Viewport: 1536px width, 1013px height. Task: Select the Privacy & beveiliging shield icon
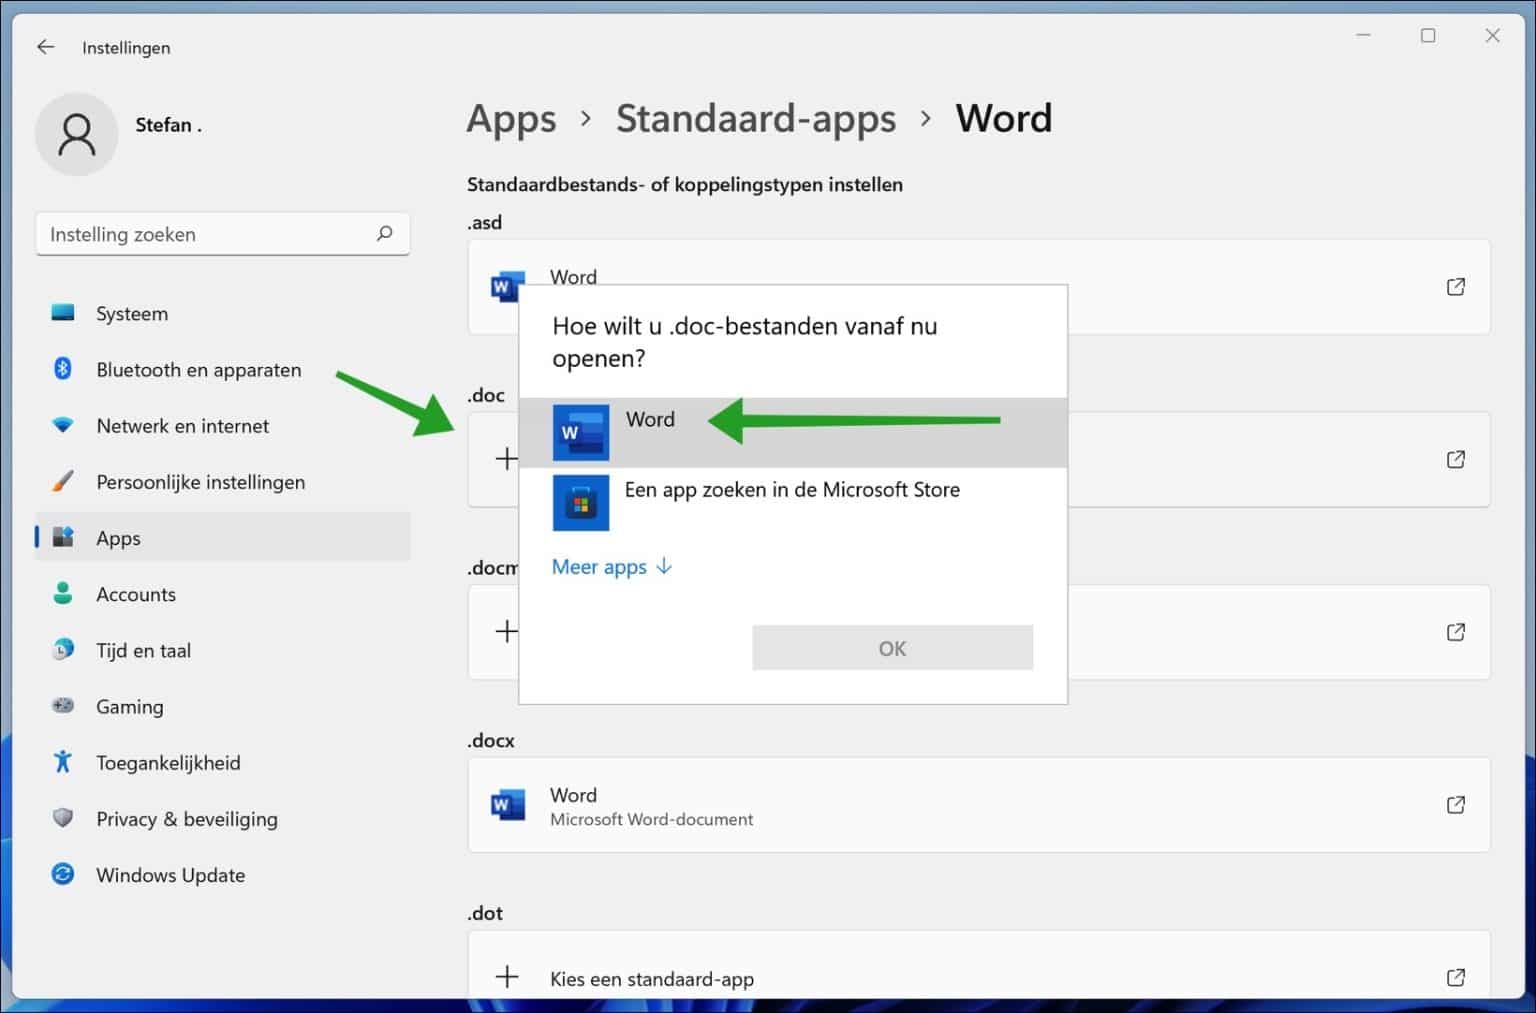pos(62,818)
